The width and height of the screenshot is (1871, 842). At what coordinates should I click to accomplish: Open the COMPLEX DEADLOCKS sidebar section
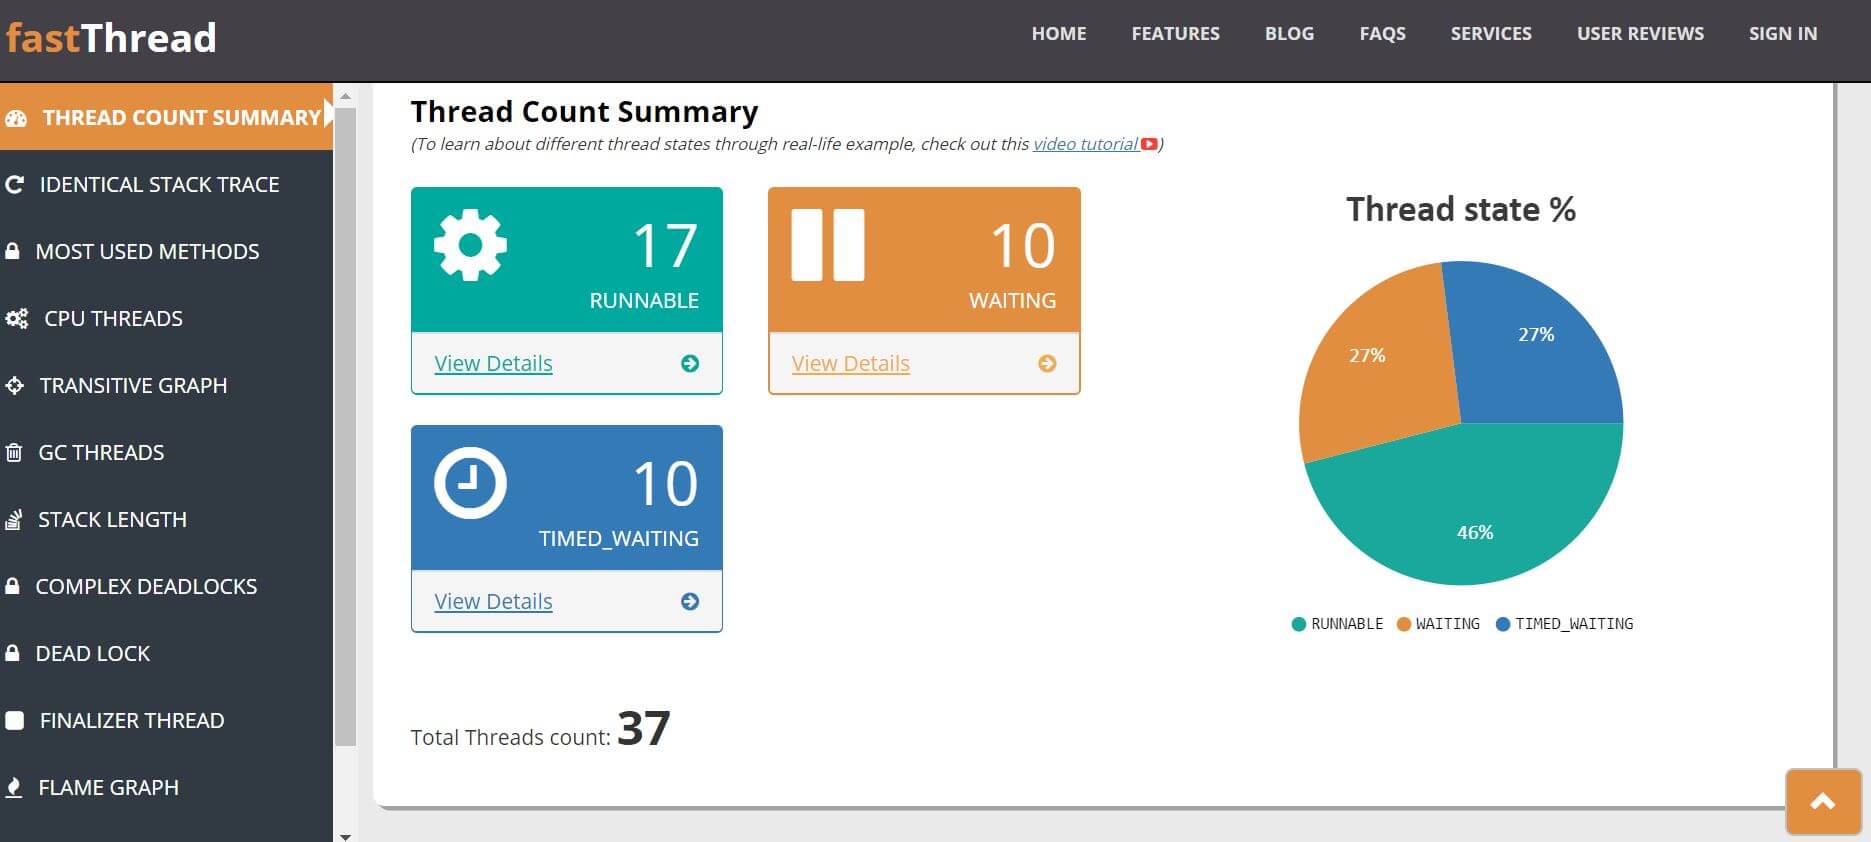(146, 587)
